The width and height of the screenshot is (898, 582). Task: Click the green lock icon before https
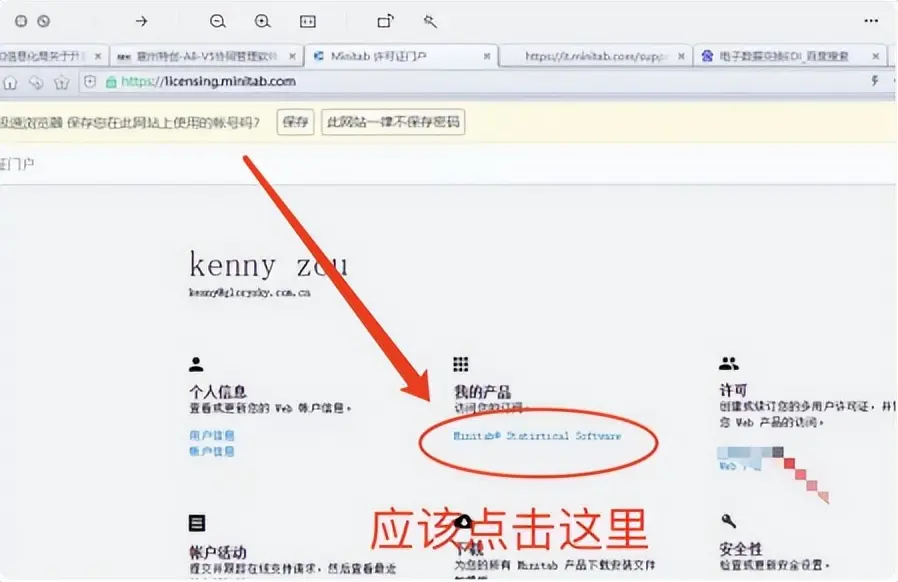click(111, 82)
